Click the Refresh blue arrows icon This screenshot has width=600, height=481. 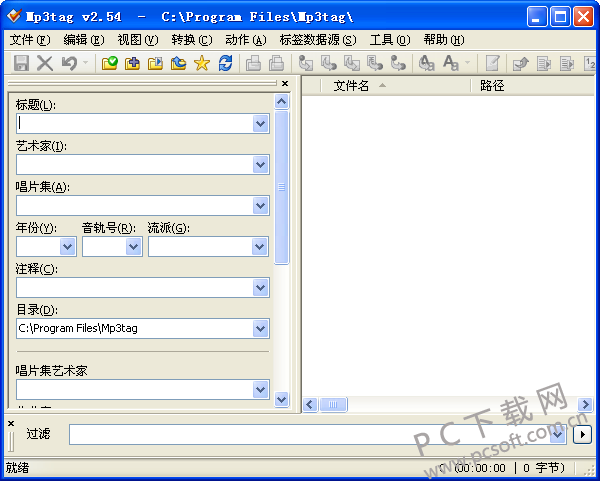(225, 63)
